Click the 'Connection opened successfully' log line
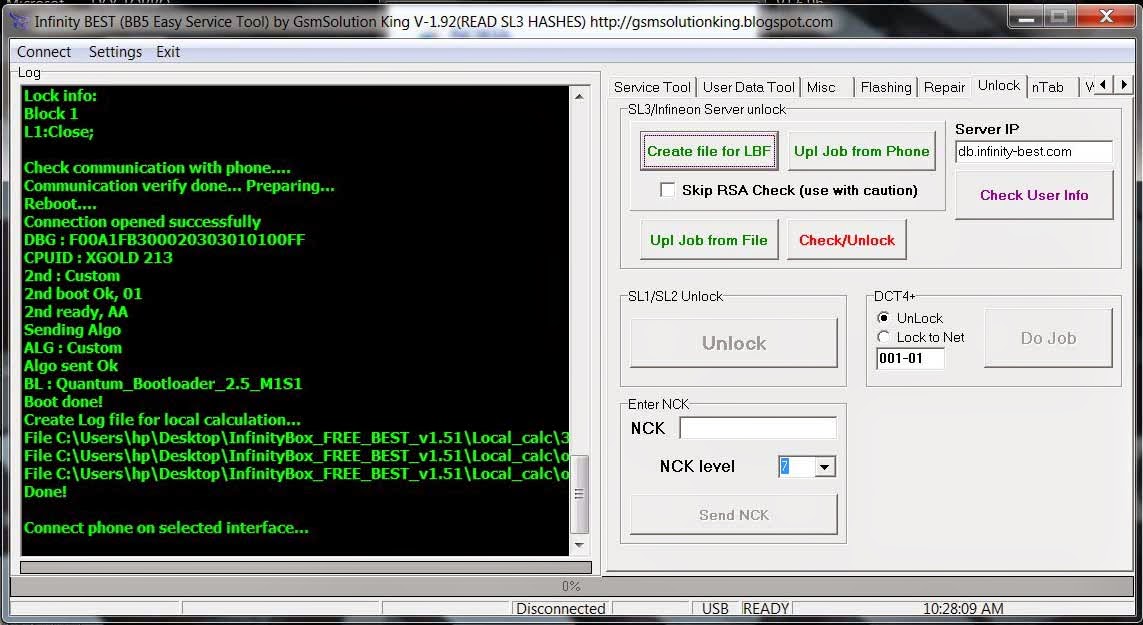Screen dimensions: 1143x625 [x=142, y=222]
